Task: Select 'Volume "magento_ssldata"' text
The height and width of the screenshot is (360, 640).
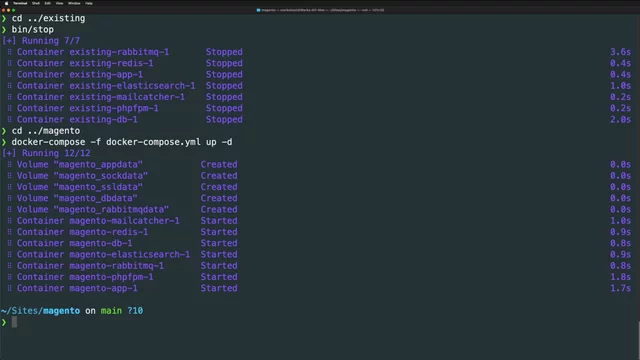Action: (x=80, y=187)
